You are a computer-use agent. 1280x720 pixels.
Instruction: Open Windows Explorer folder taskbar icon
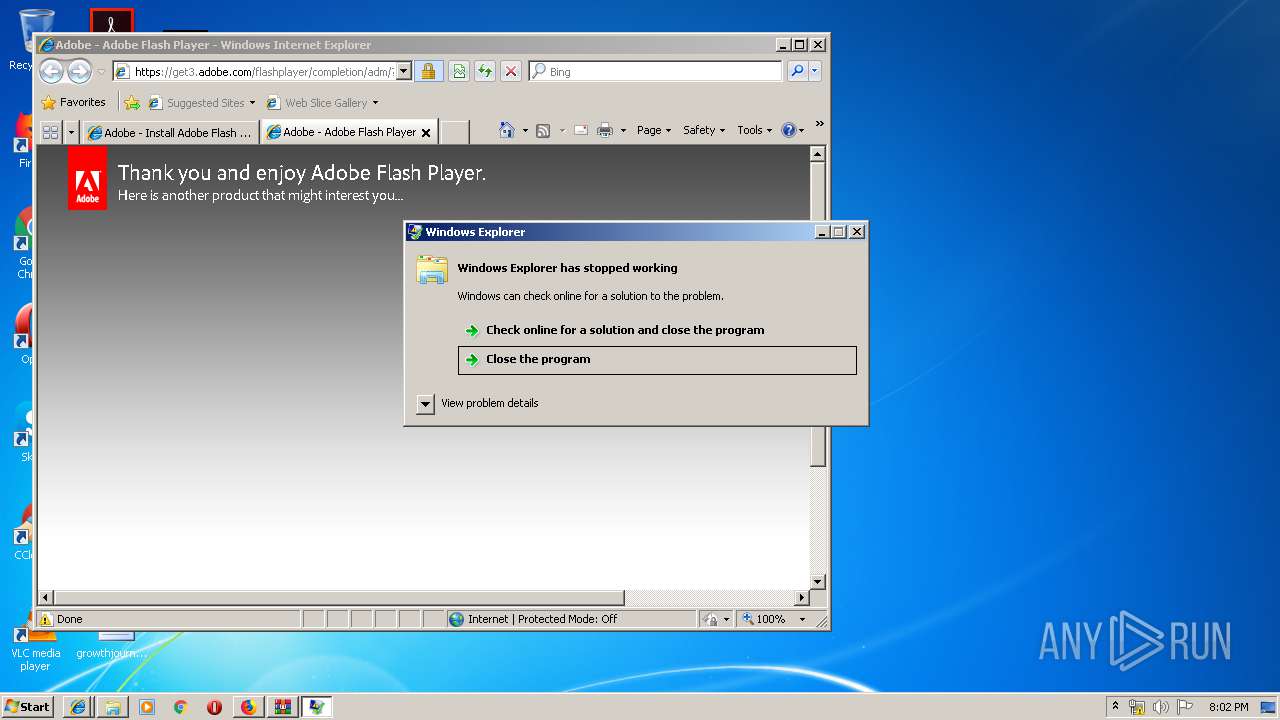pyautogui.click(x=112, y=707)
